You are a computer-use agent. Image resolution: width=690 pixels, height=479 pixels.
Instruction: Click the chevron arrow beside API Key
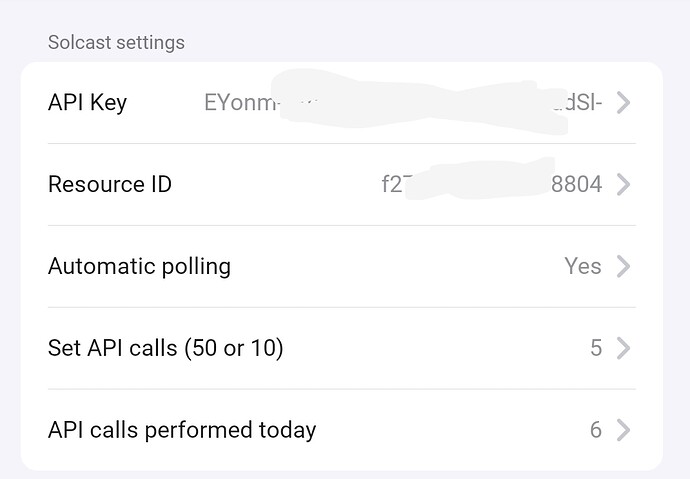pyautogui.click(x=623, y=103)
